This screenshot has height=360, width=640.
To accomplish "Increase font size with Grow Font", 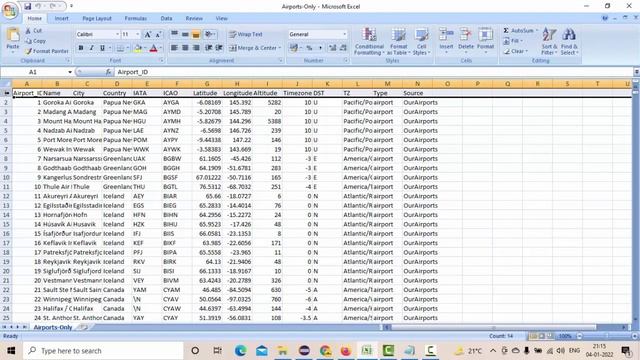I will [148, 34].
